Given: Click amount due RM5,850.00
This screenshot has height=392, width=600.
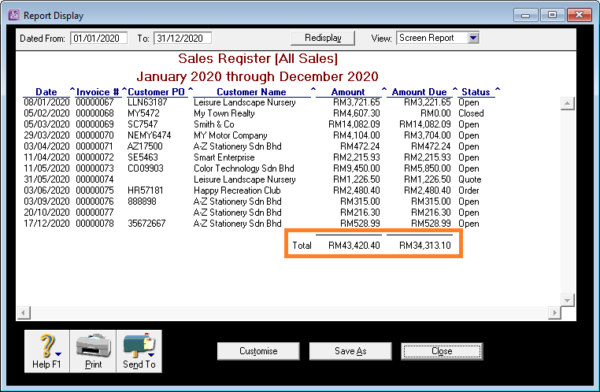Looking at the screenshot, I should 427,168.
